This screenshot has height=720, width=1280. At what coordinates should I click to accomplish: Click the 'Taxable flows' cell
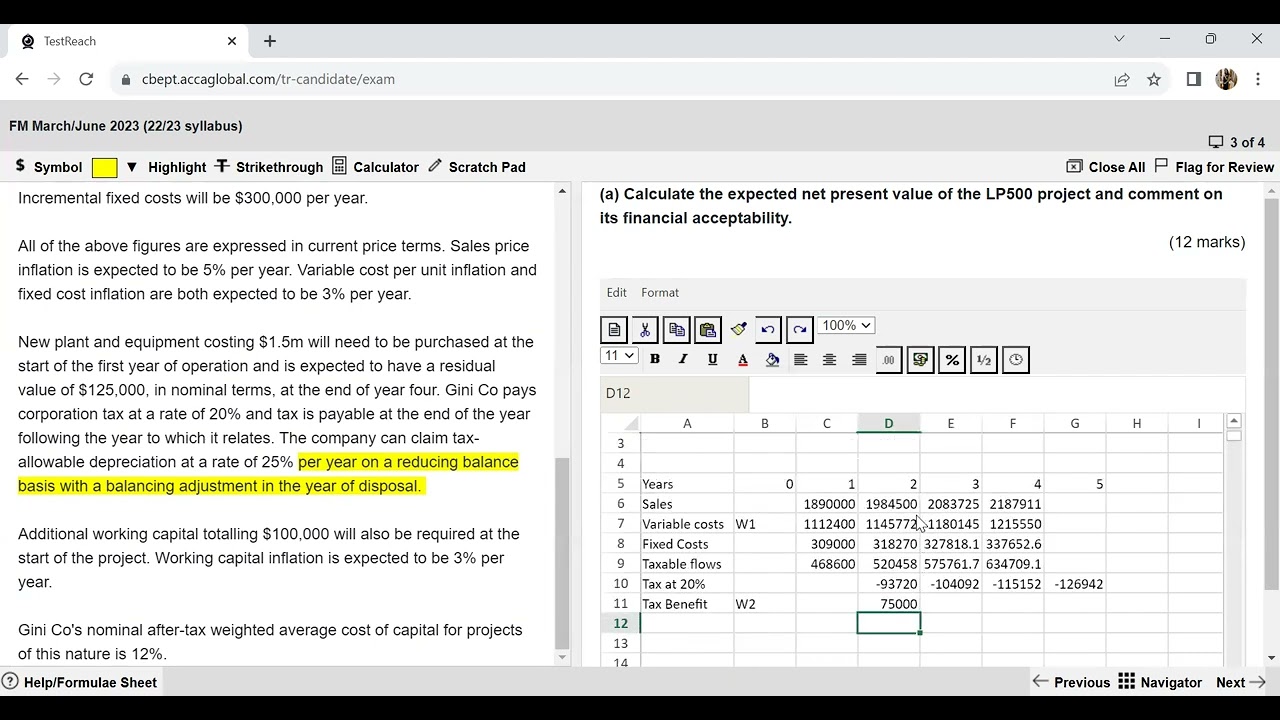[x=687, y=564]
